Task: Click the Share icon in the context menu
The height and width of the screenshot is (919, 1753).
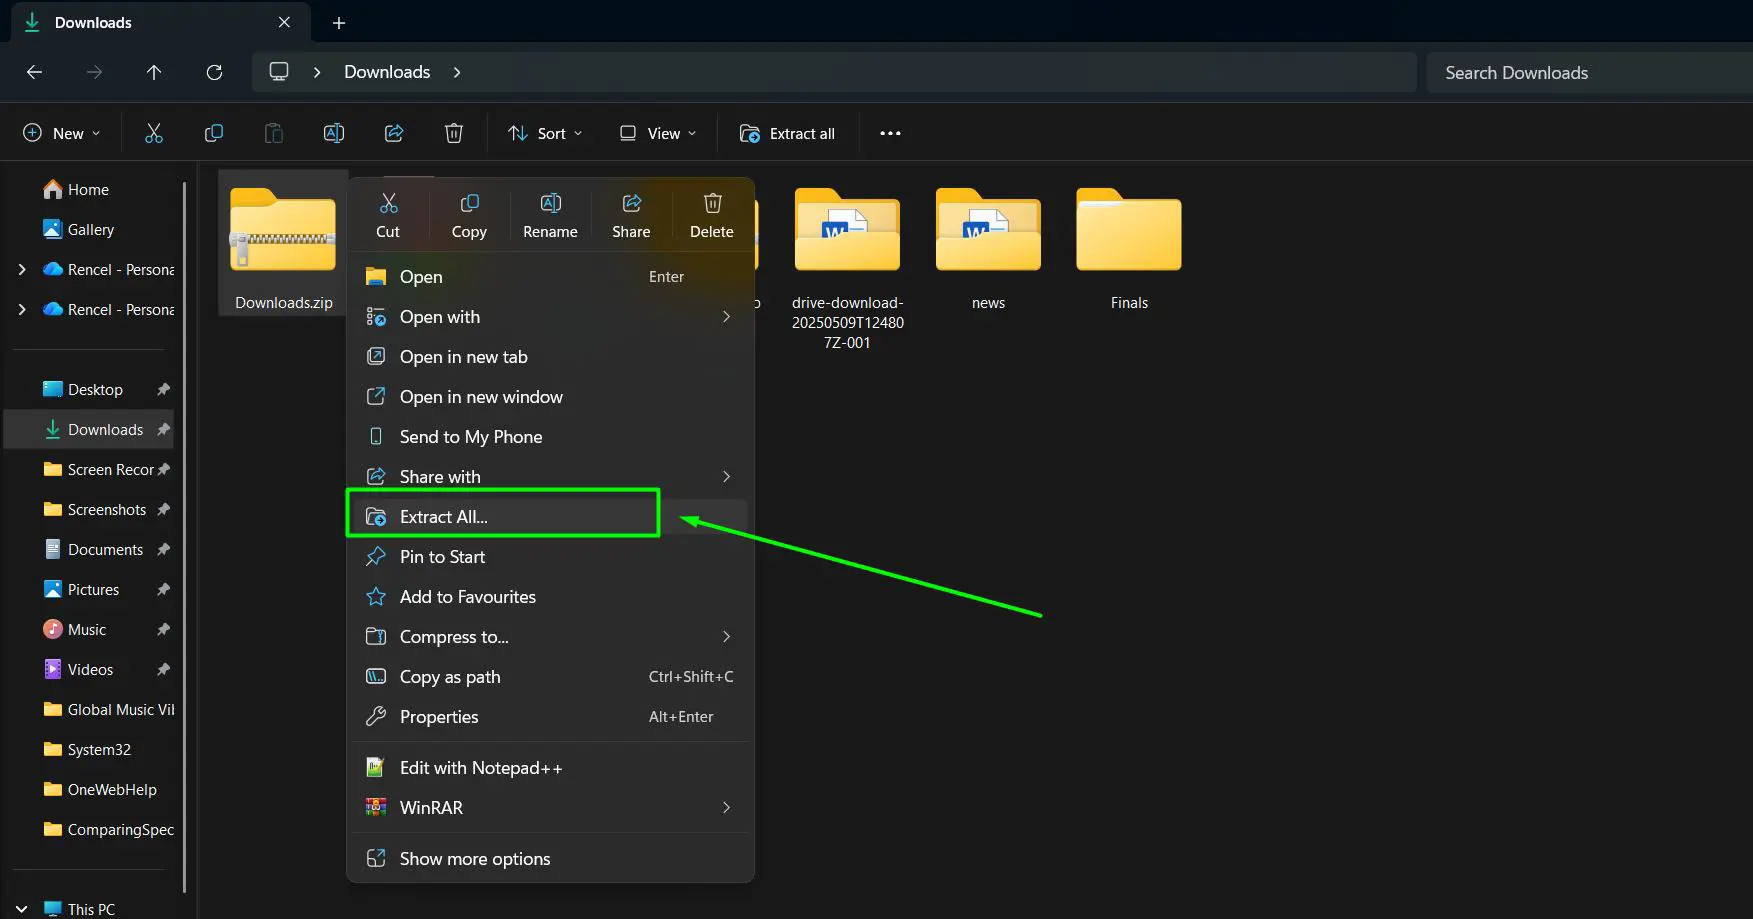Action: [631, 213]
